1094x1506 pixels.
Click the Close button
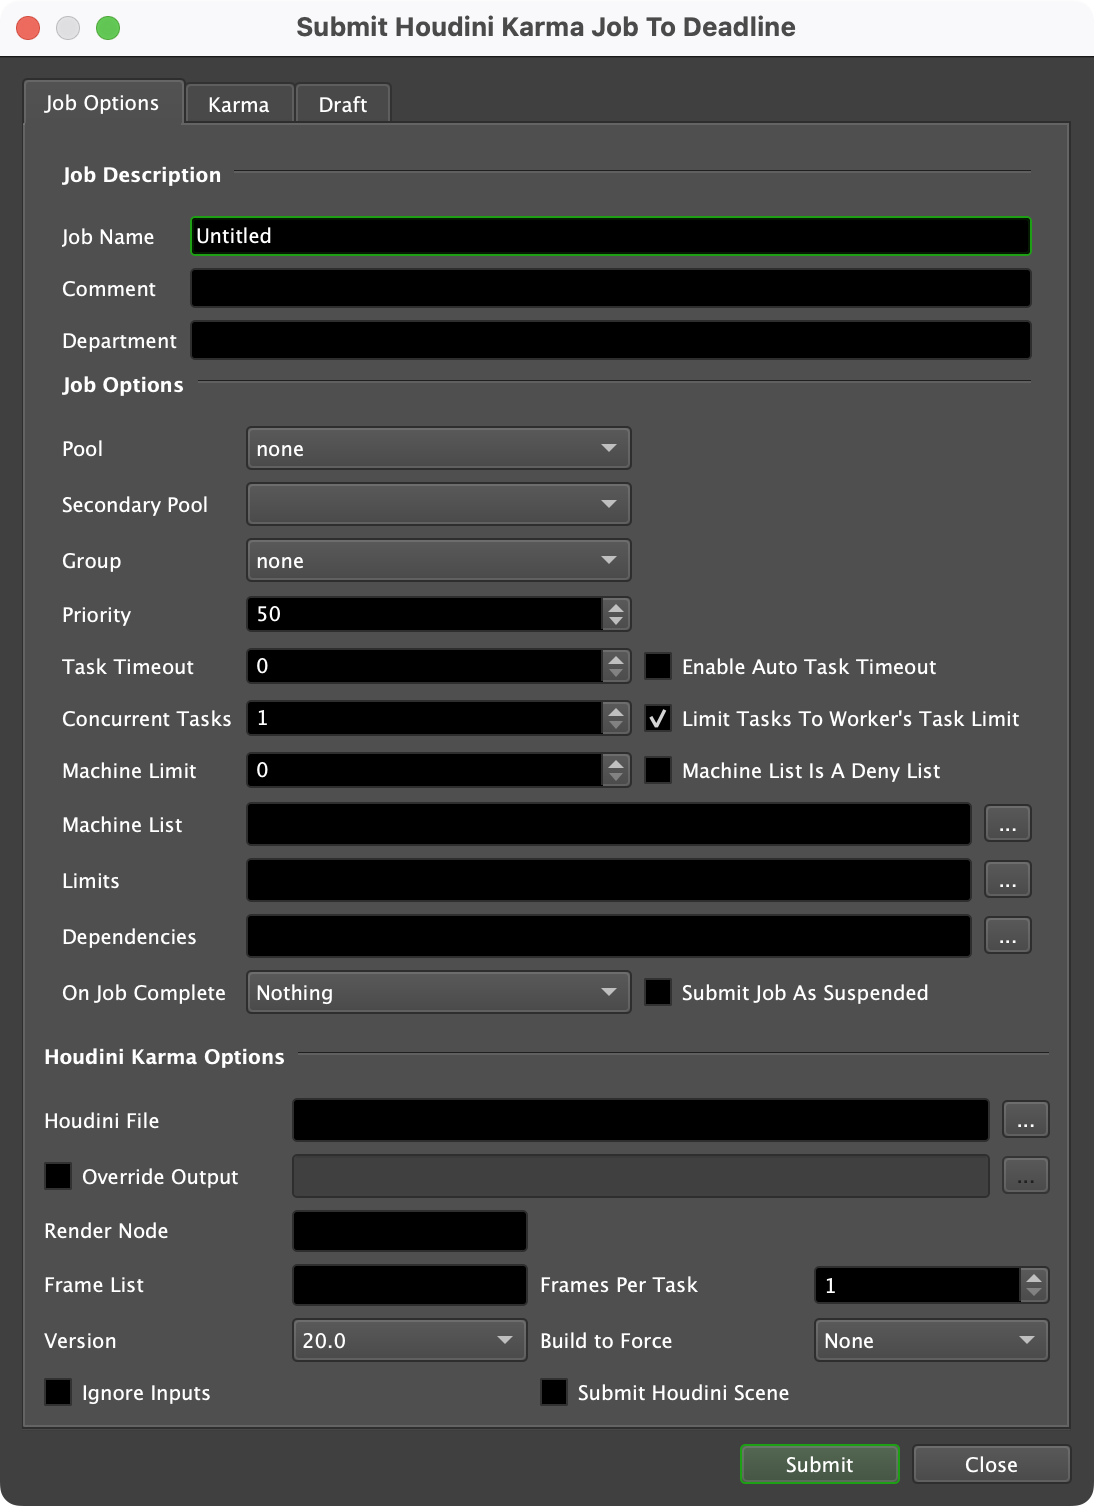[x=992, y=1464]
